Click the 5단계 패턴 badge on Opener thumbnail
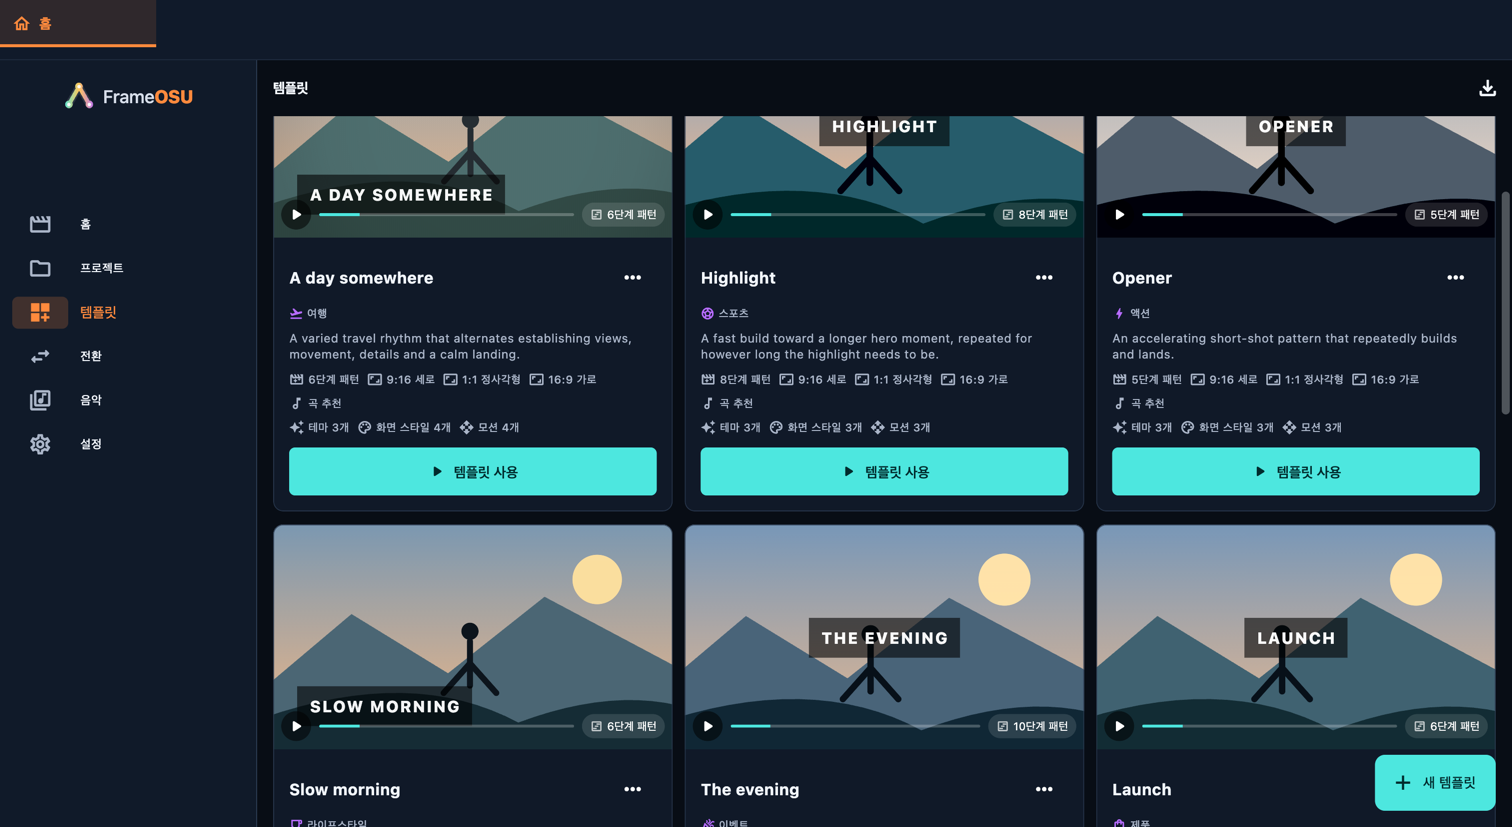 tap(1447, 215)
